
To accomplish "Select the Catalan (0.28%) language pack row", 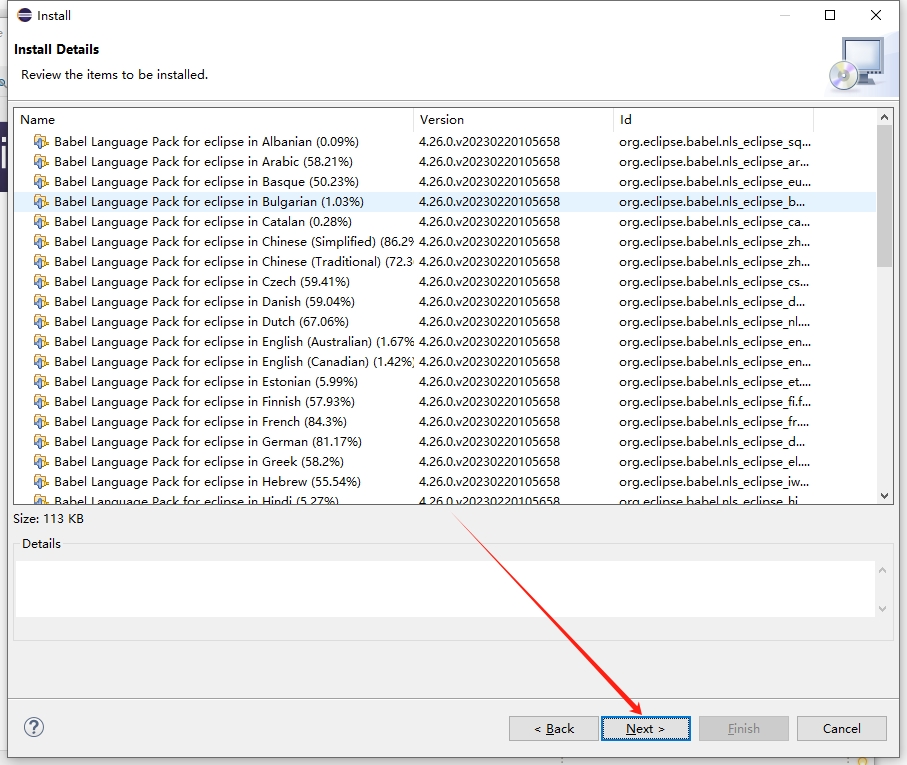I will point(445,221).
